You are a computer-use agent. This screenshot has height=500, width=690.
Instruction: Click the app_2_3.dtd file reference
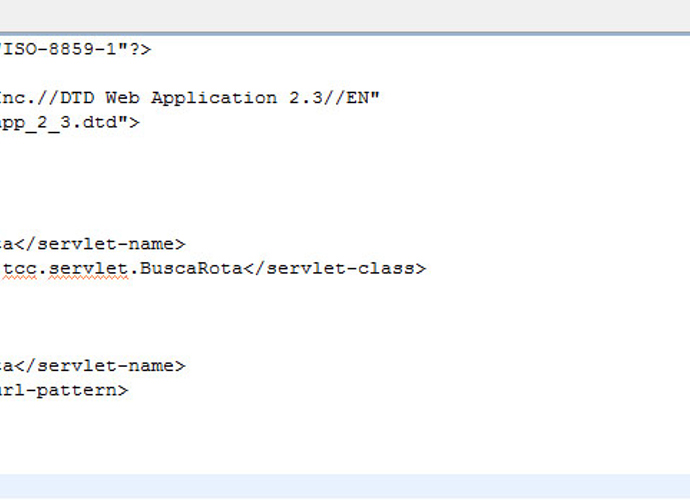58,123
